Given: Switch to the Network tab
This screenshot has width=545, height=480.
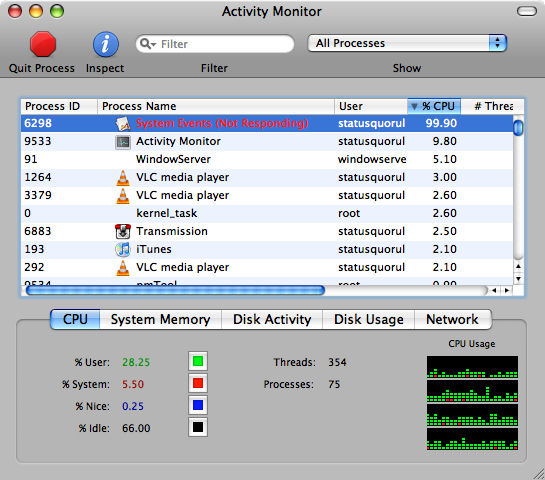Looking at the screenshot, I should click(453, 319).
